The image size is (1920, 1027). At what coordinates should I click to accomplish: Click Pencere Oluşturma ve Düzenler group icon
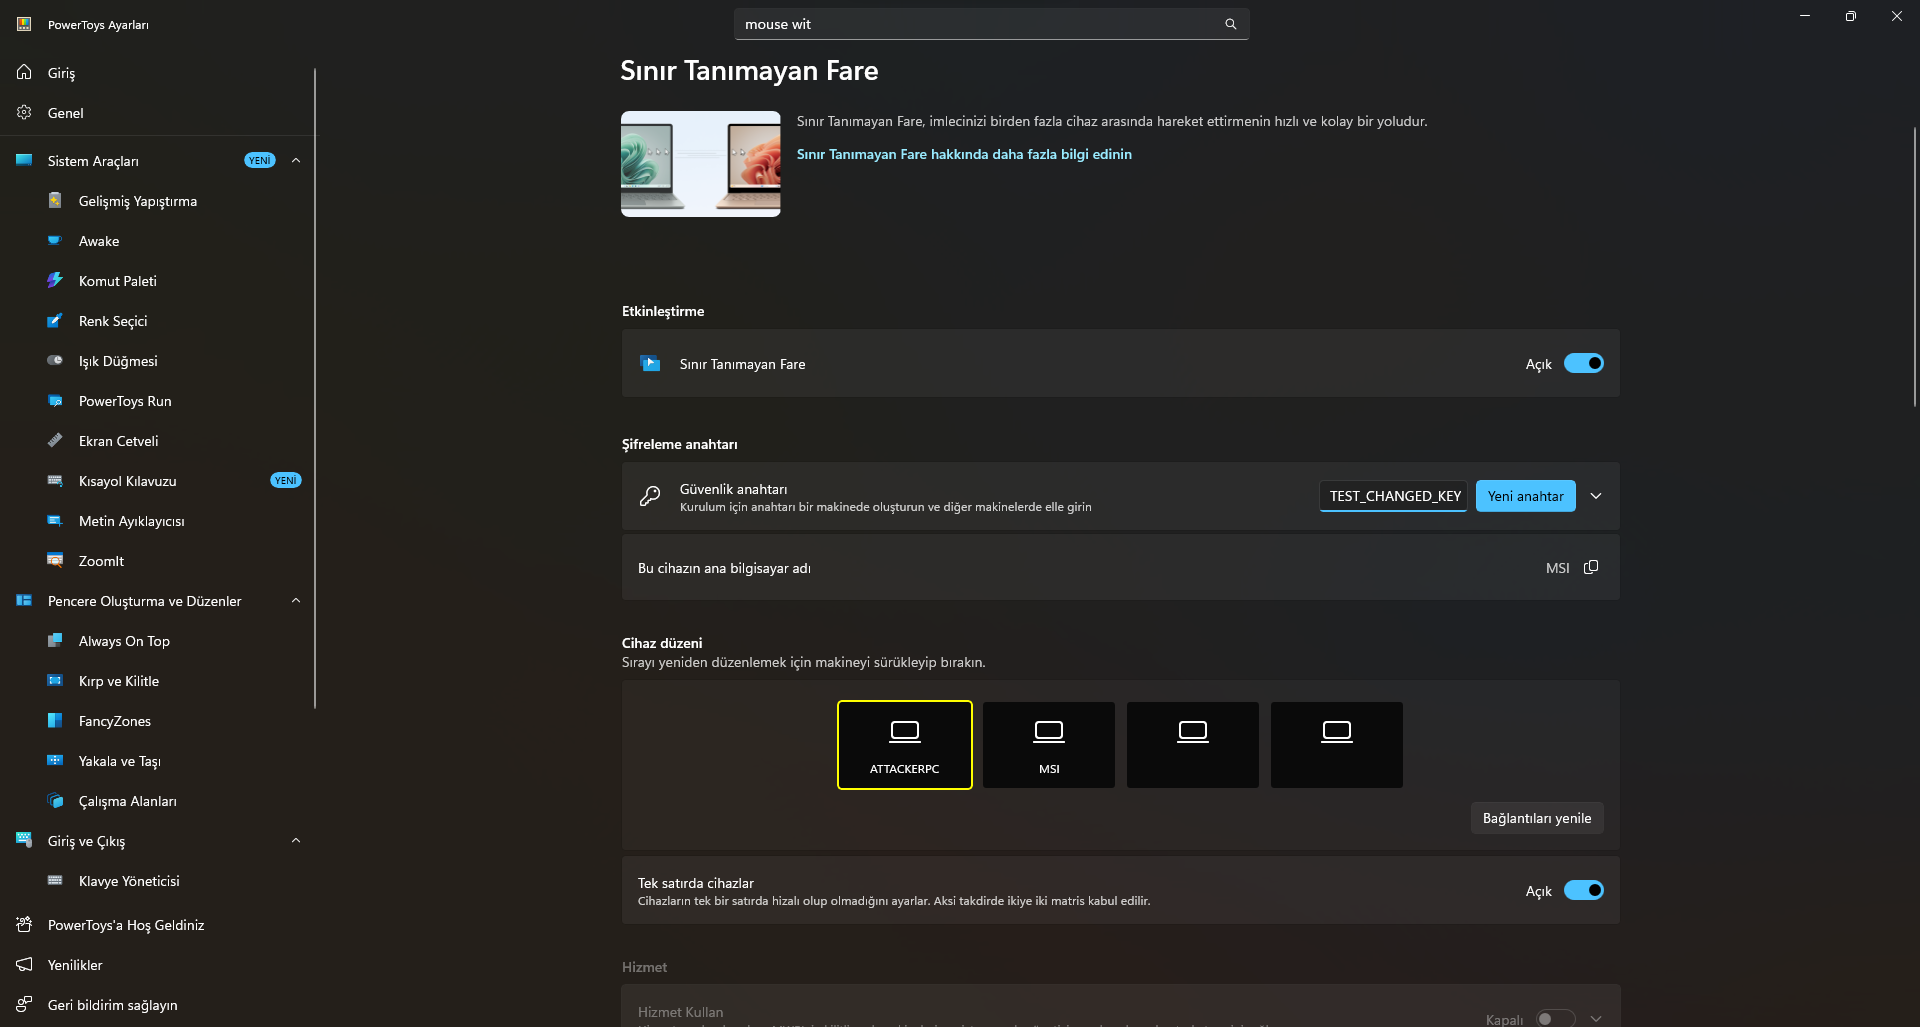tap(24, 600)
